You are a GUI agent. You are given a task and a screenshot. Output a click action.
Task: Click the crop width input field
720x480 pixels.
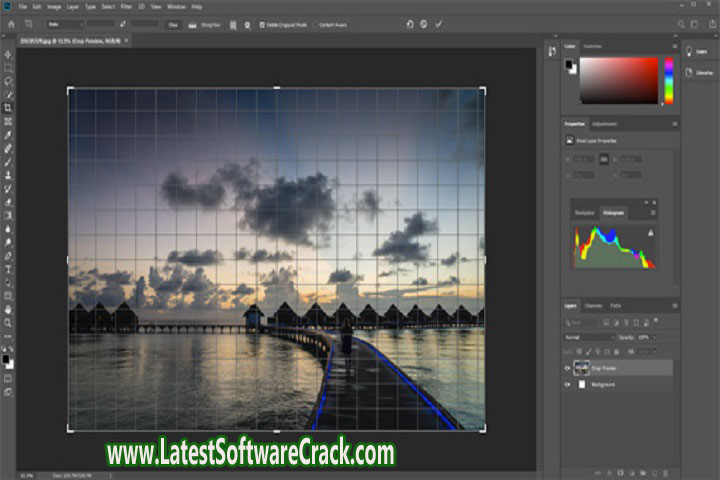pos(100,24)
